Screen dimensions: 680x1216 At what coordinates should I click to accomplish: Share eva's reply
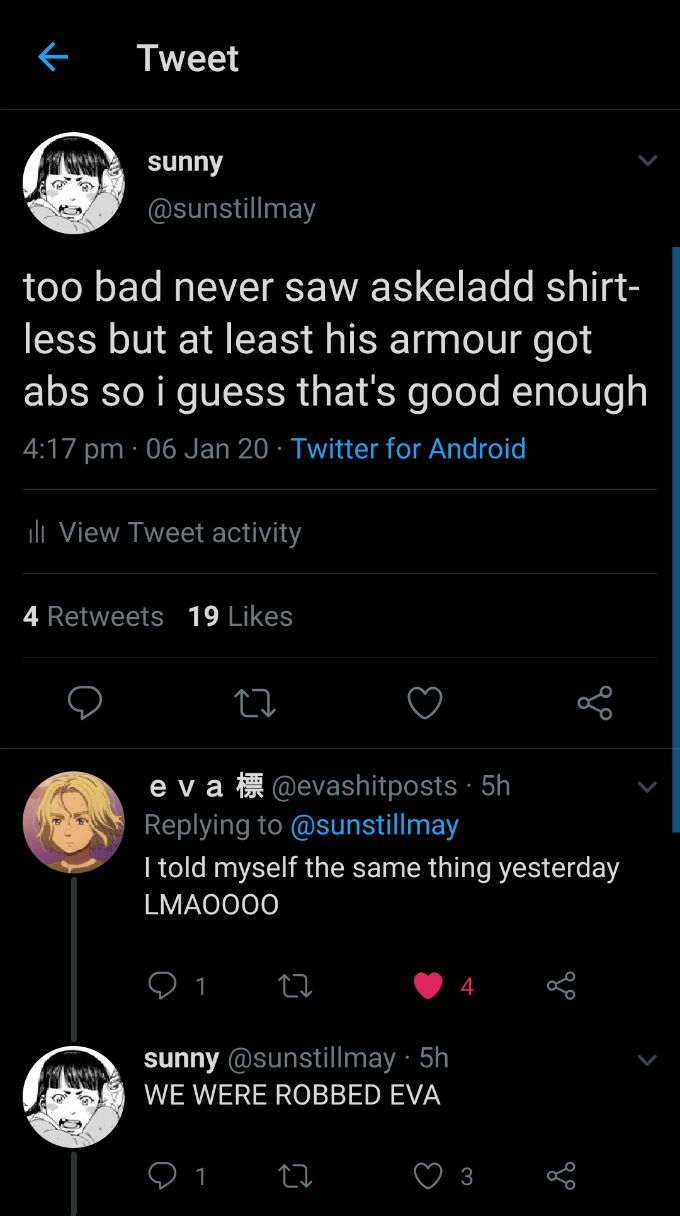click(x=561, y=986)
